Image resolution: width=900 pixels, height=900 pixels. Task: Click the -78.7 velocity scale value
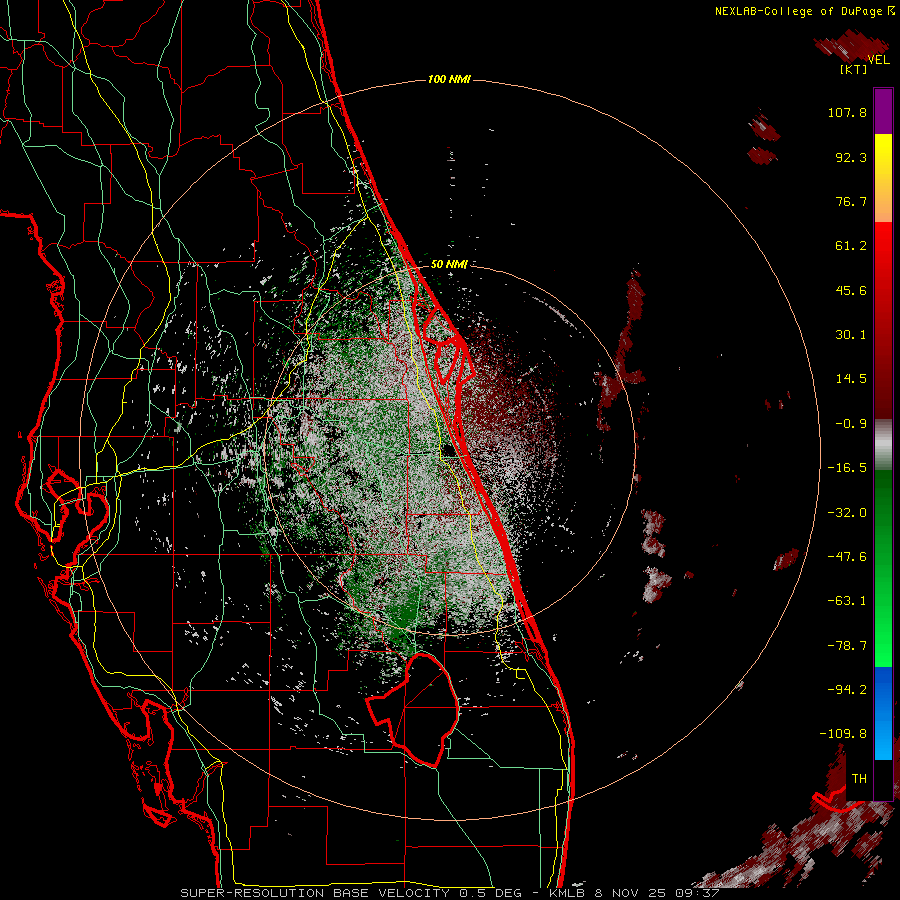point(847,646)
